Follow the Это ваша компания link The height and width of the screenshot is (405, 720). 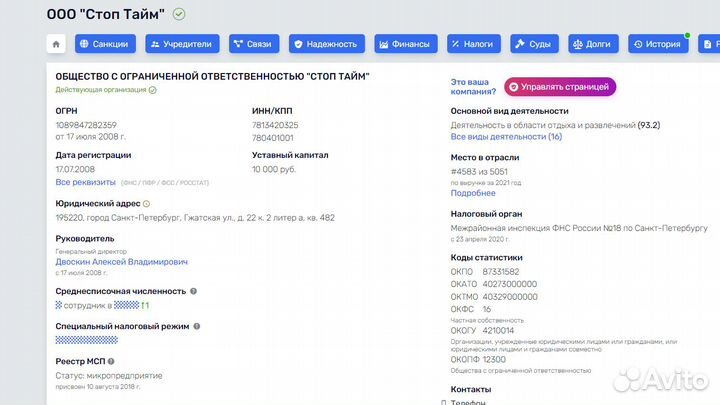(473, 87)
